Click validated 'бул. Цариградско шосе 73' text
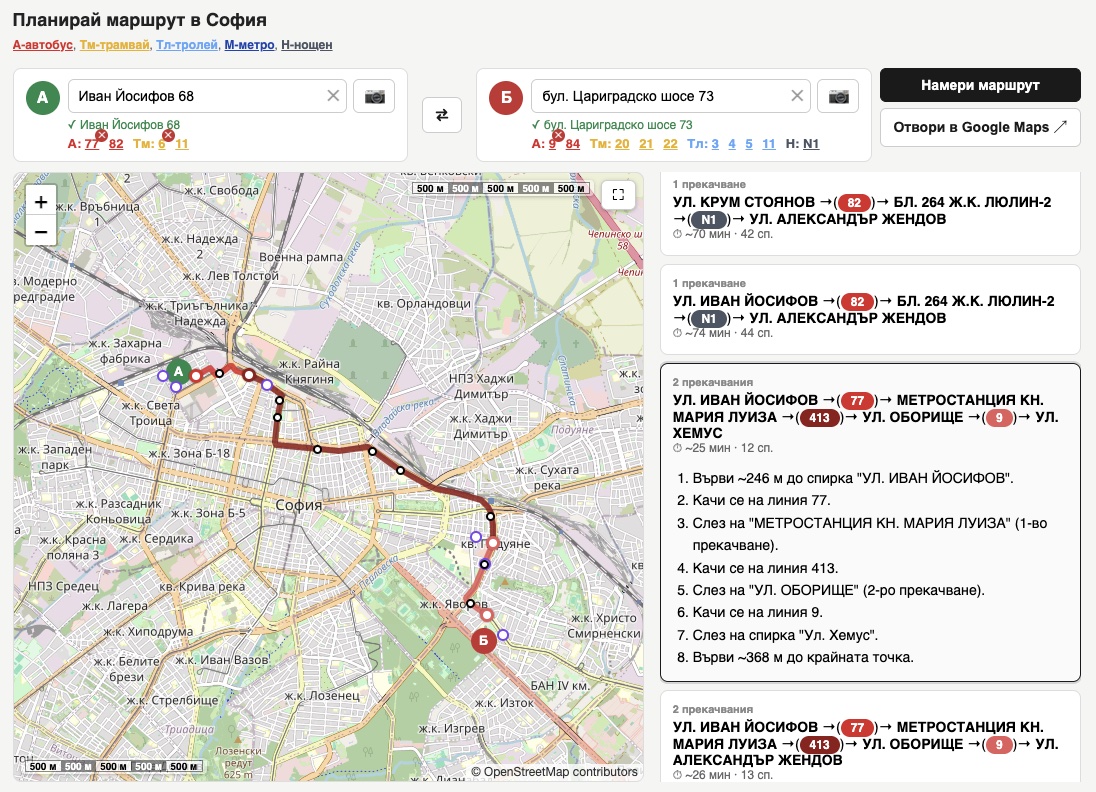Screen dimensions: 1096x792 (x=618, y=125)
